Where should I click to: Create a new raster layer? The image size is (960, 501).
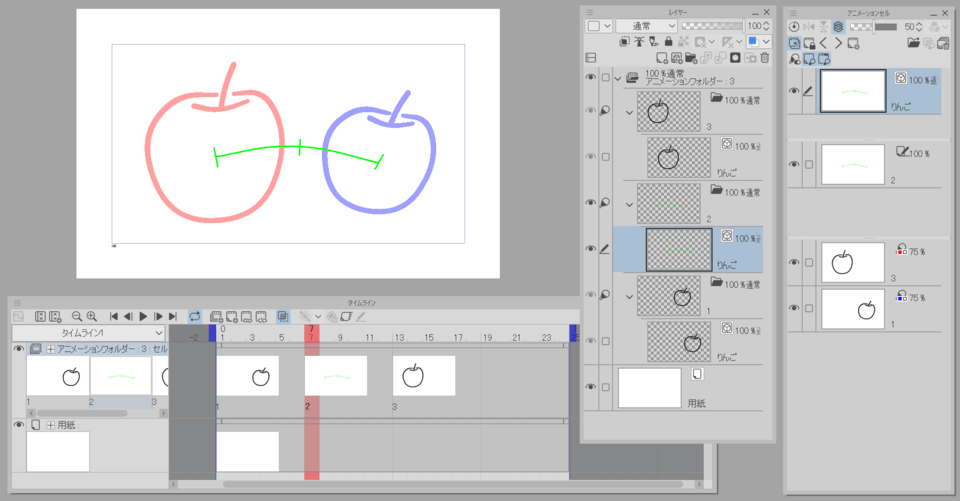click(662, 58)
